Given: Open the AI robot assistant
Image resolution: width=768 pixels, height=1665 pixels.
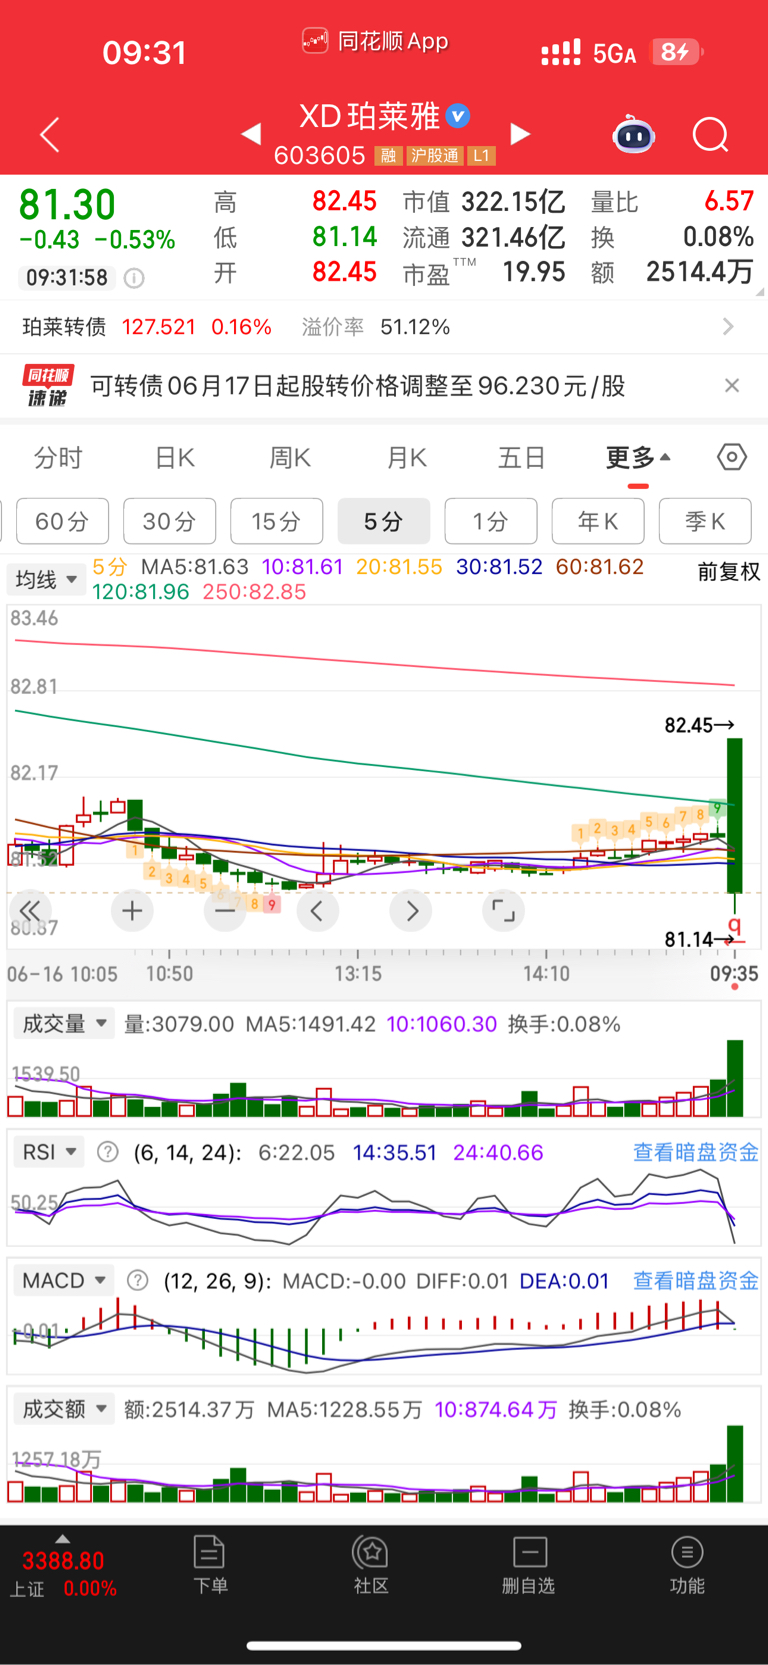Looking at the screenshot, I should [633, 134].
